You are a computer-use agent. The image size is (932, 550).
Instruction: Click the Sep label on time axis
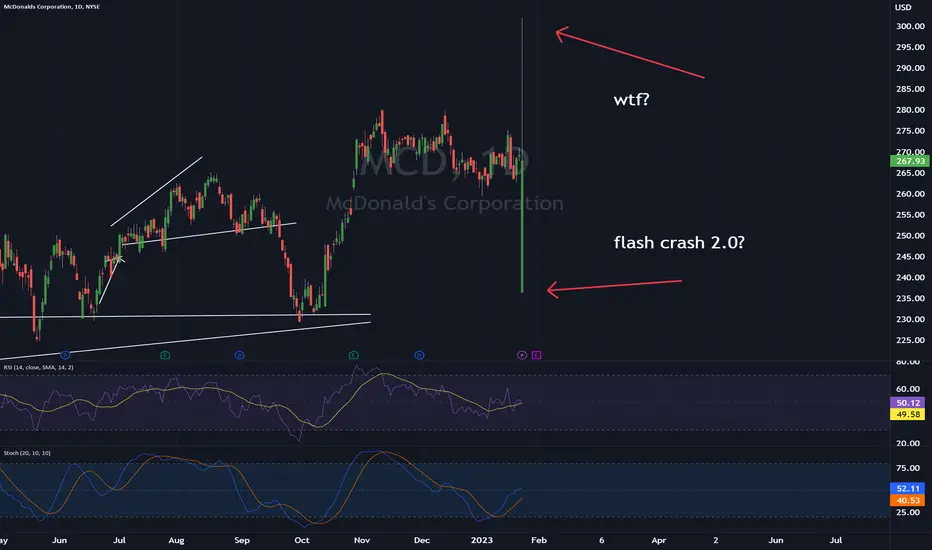point(242,540)
